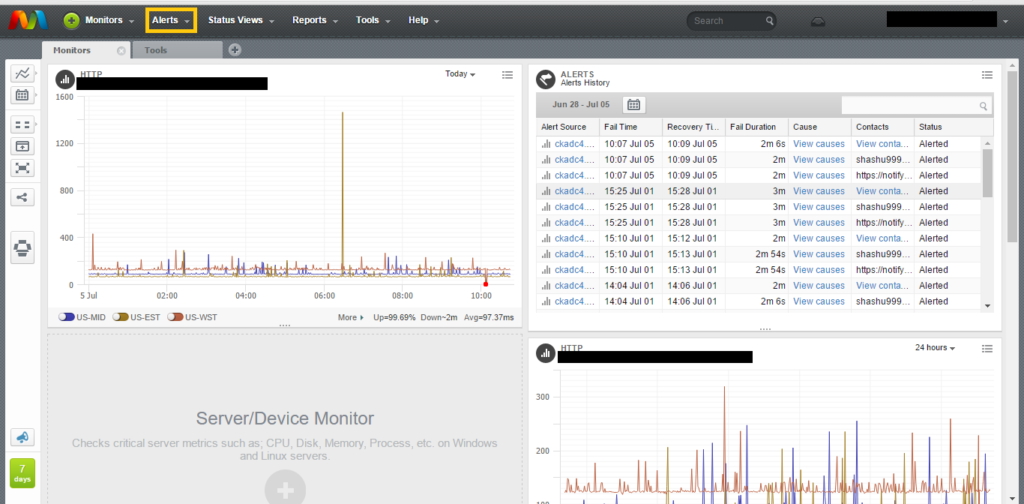Open the 24 hours time range dropdown
The width and height of the screenshot is (1024, 504).
click(935, 348)
